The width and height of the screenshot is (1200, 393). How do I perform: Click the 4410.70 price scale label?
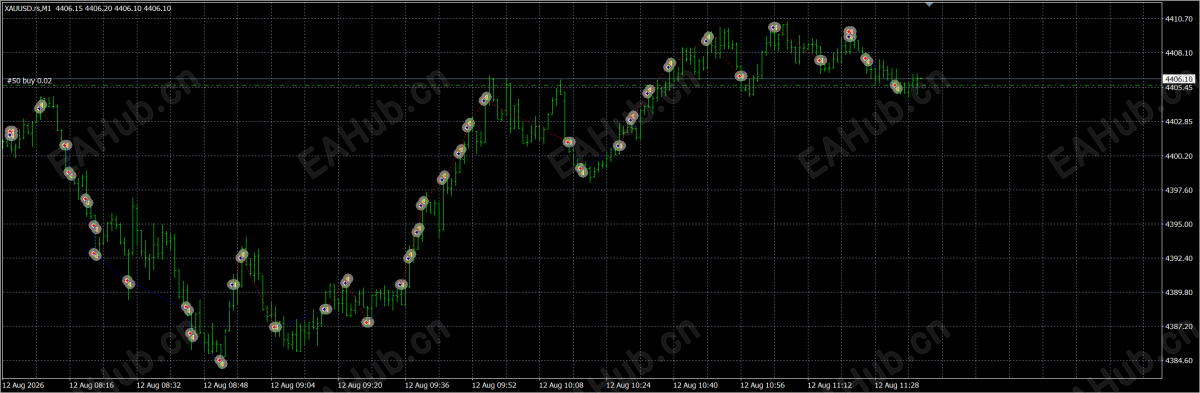click(x=1178, y=19)
